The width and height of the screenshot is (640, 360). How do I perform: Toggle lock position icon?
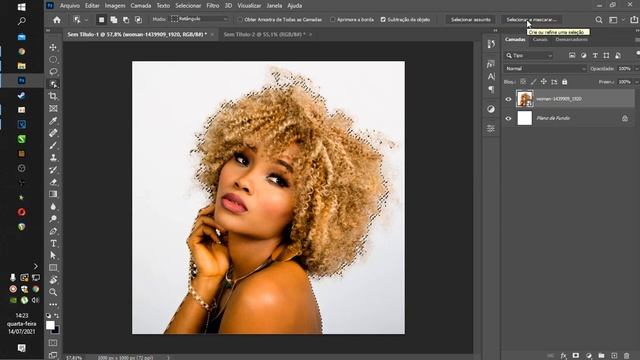[x=544, y=82]
